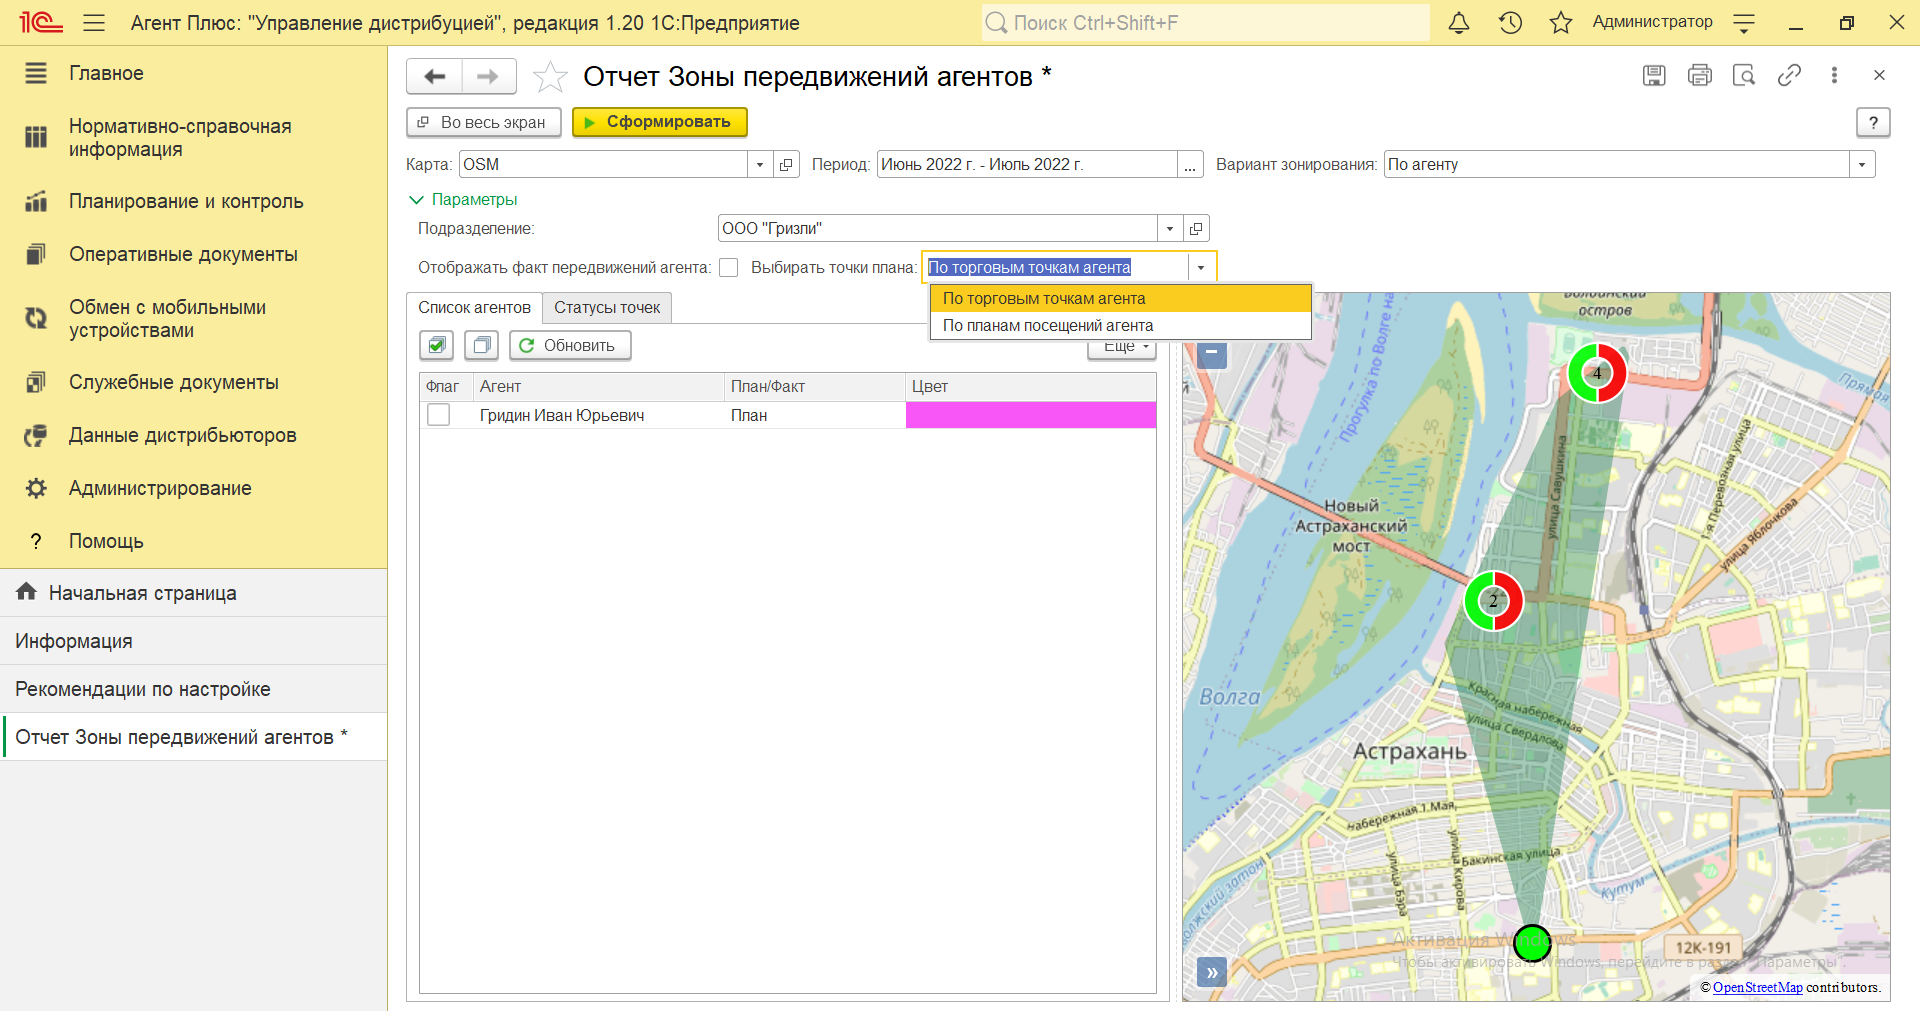Click the Период input field
Image resolution: width=1920 pixels, height=1011 pixels.
coord(1027,165)
